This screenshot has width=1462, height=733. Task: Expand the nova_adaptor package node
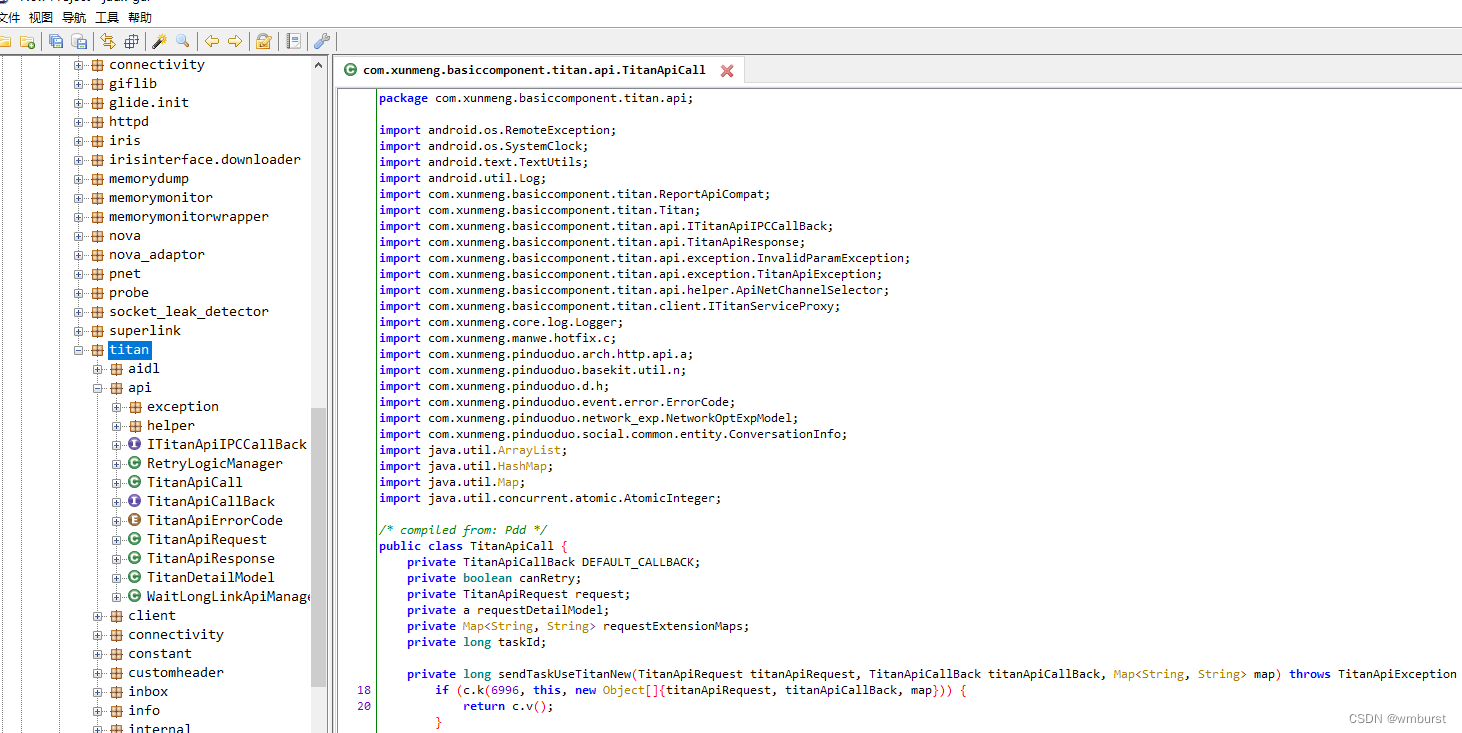pos(79,255)
